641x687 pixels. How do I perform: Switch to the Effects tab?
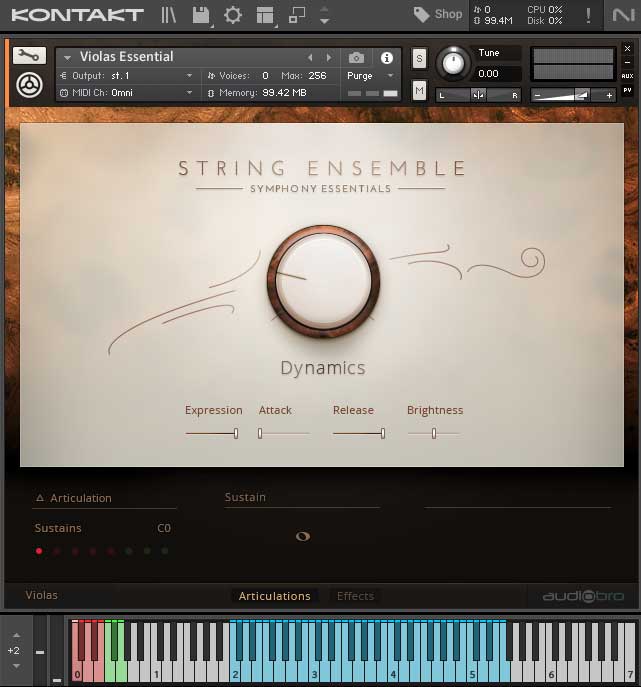coord(355,596)
